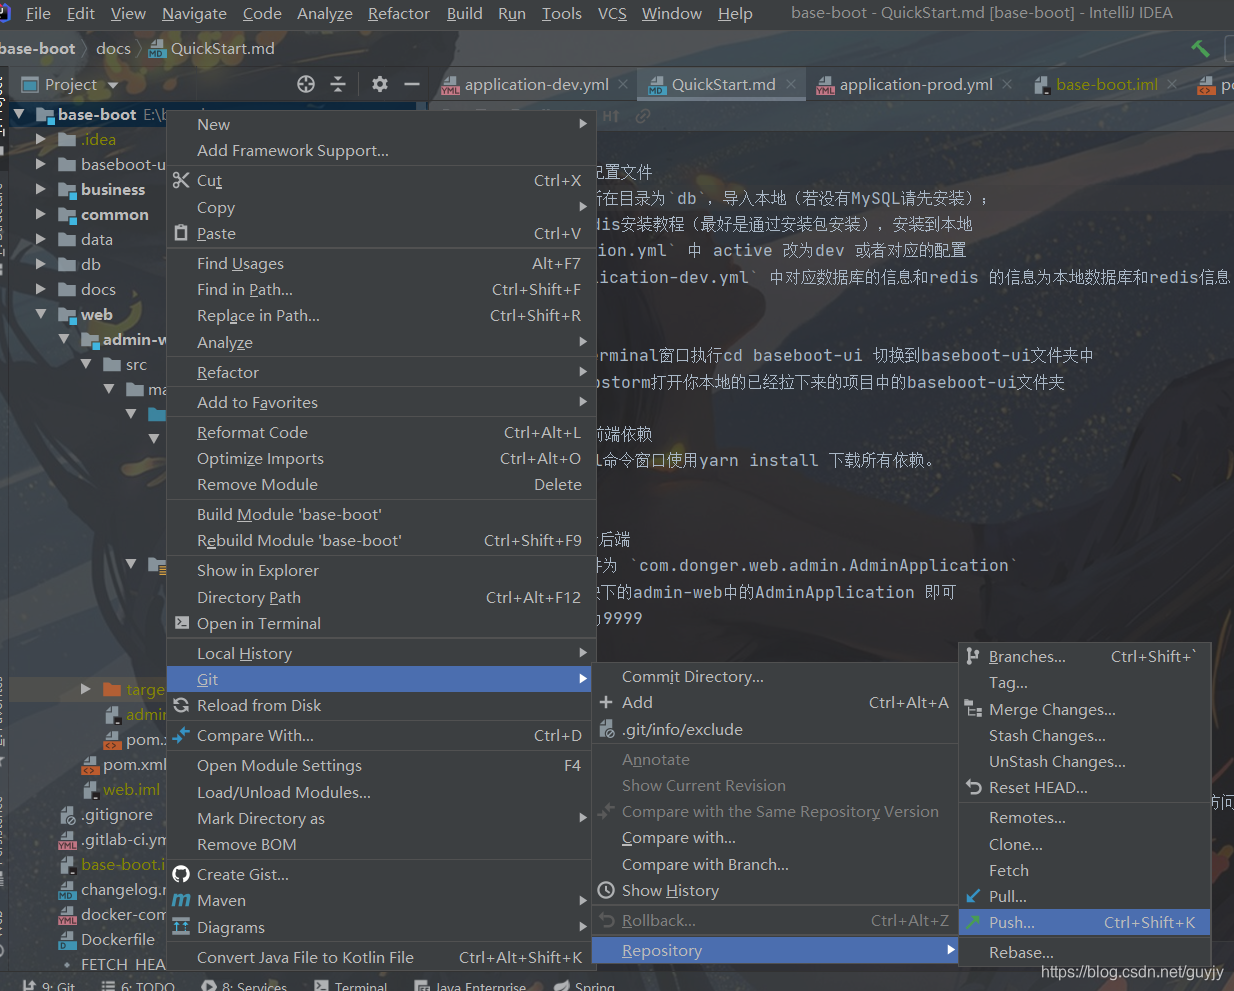1234x991 pixels.
Task: Choose Local History submenu
Action: tap(381, 653)
